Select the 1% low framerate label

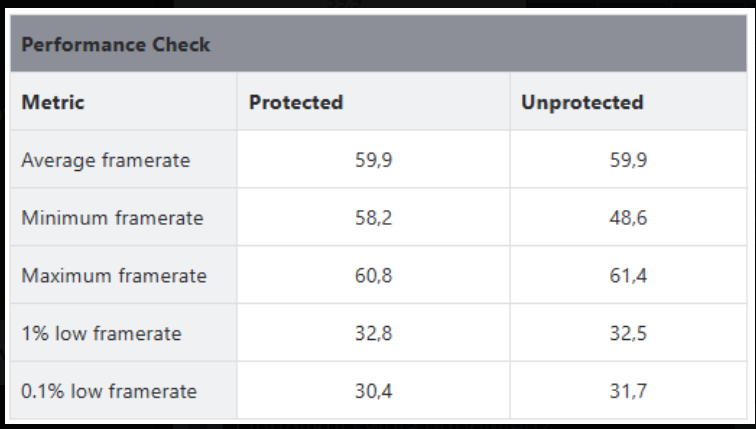[x=101, y=333]
